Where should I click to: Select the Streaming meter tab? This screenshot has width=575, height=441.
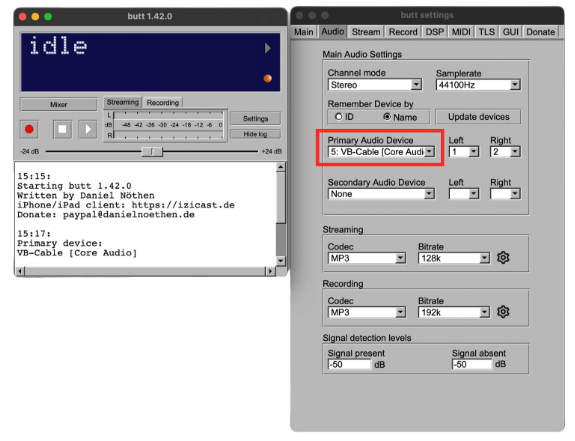coord(123,102)
